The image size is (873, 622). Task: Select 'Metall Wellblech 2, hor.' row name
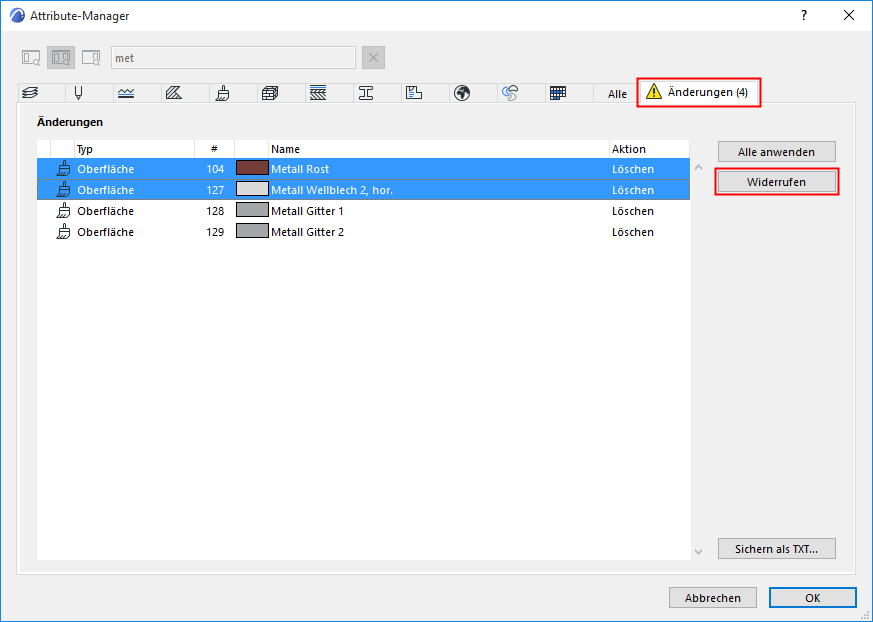click(332, 190)
